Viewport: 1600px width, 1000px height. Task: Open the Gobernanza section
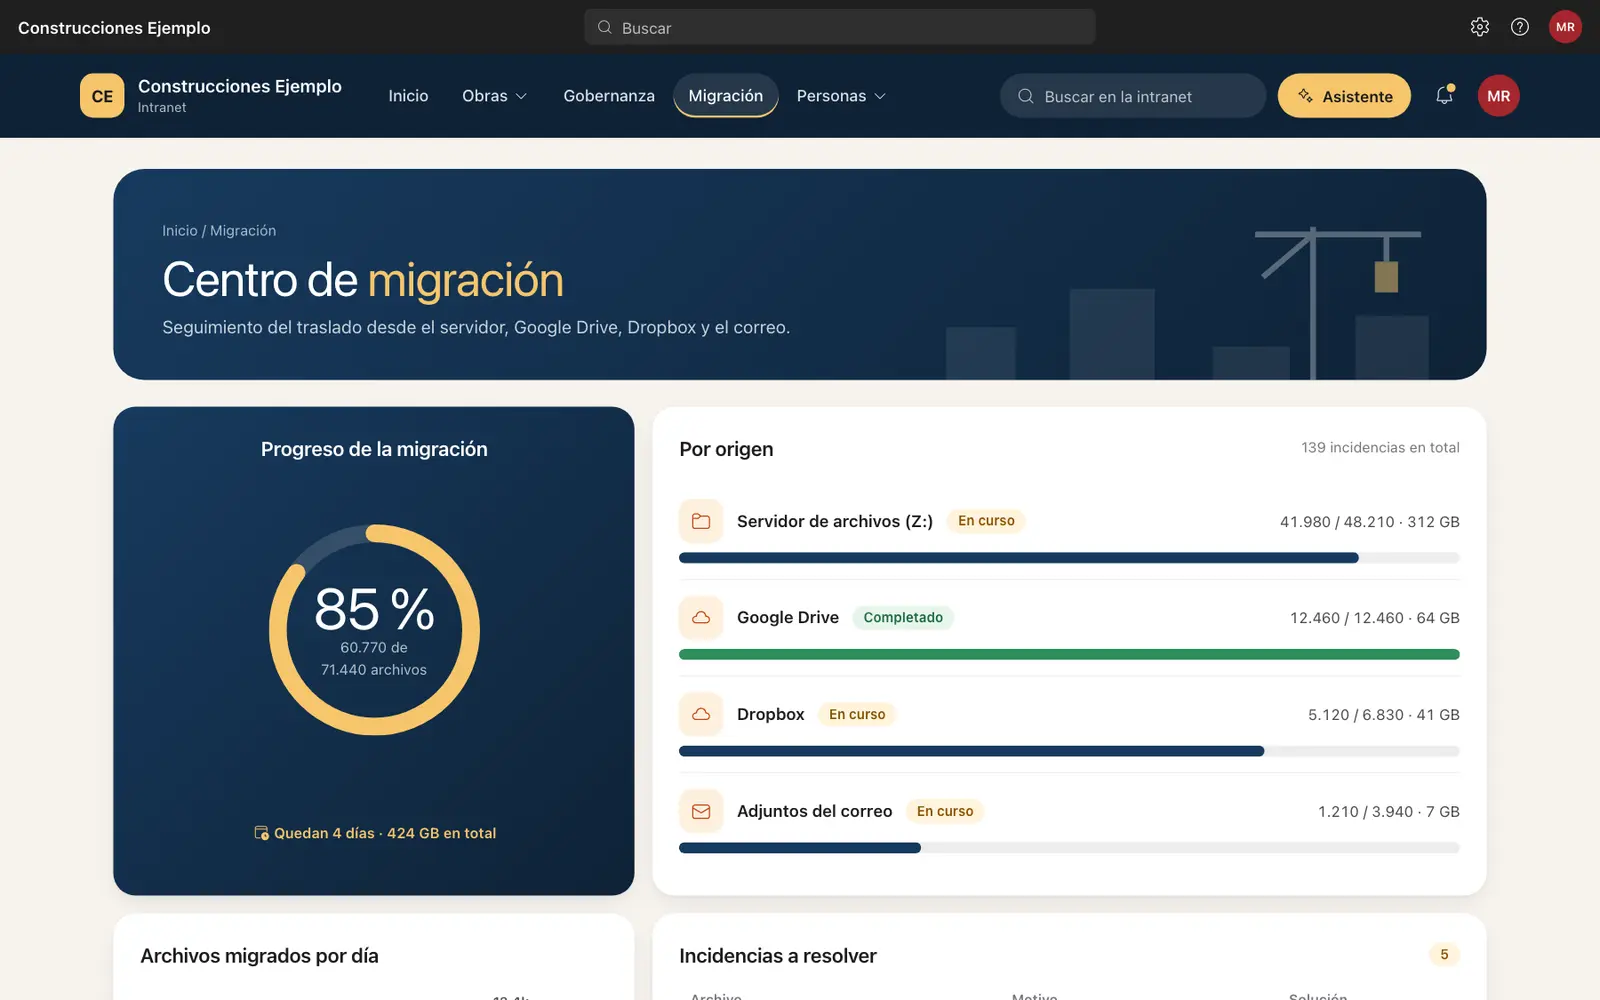[609, 96]
